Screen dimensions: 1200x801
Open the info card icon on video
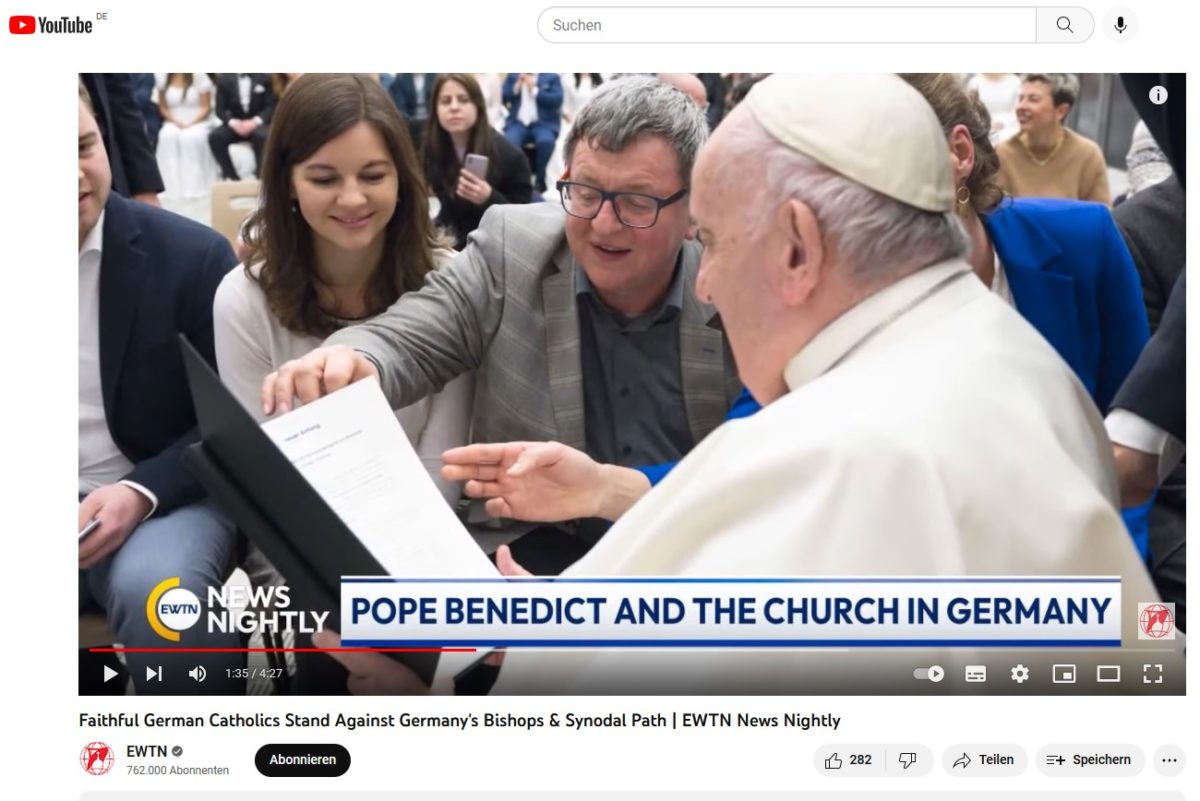[x=1158, y=95]
